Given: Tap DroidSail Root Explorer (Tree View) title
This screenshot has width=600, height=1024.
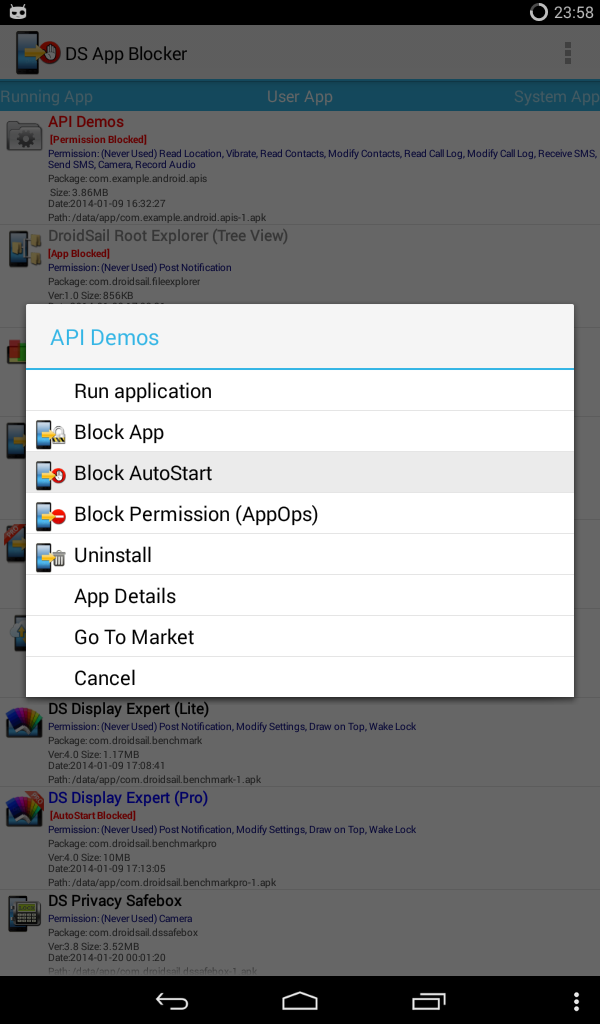Looking at the screenshot, I should pyautogui.click(x=168, y=236).
